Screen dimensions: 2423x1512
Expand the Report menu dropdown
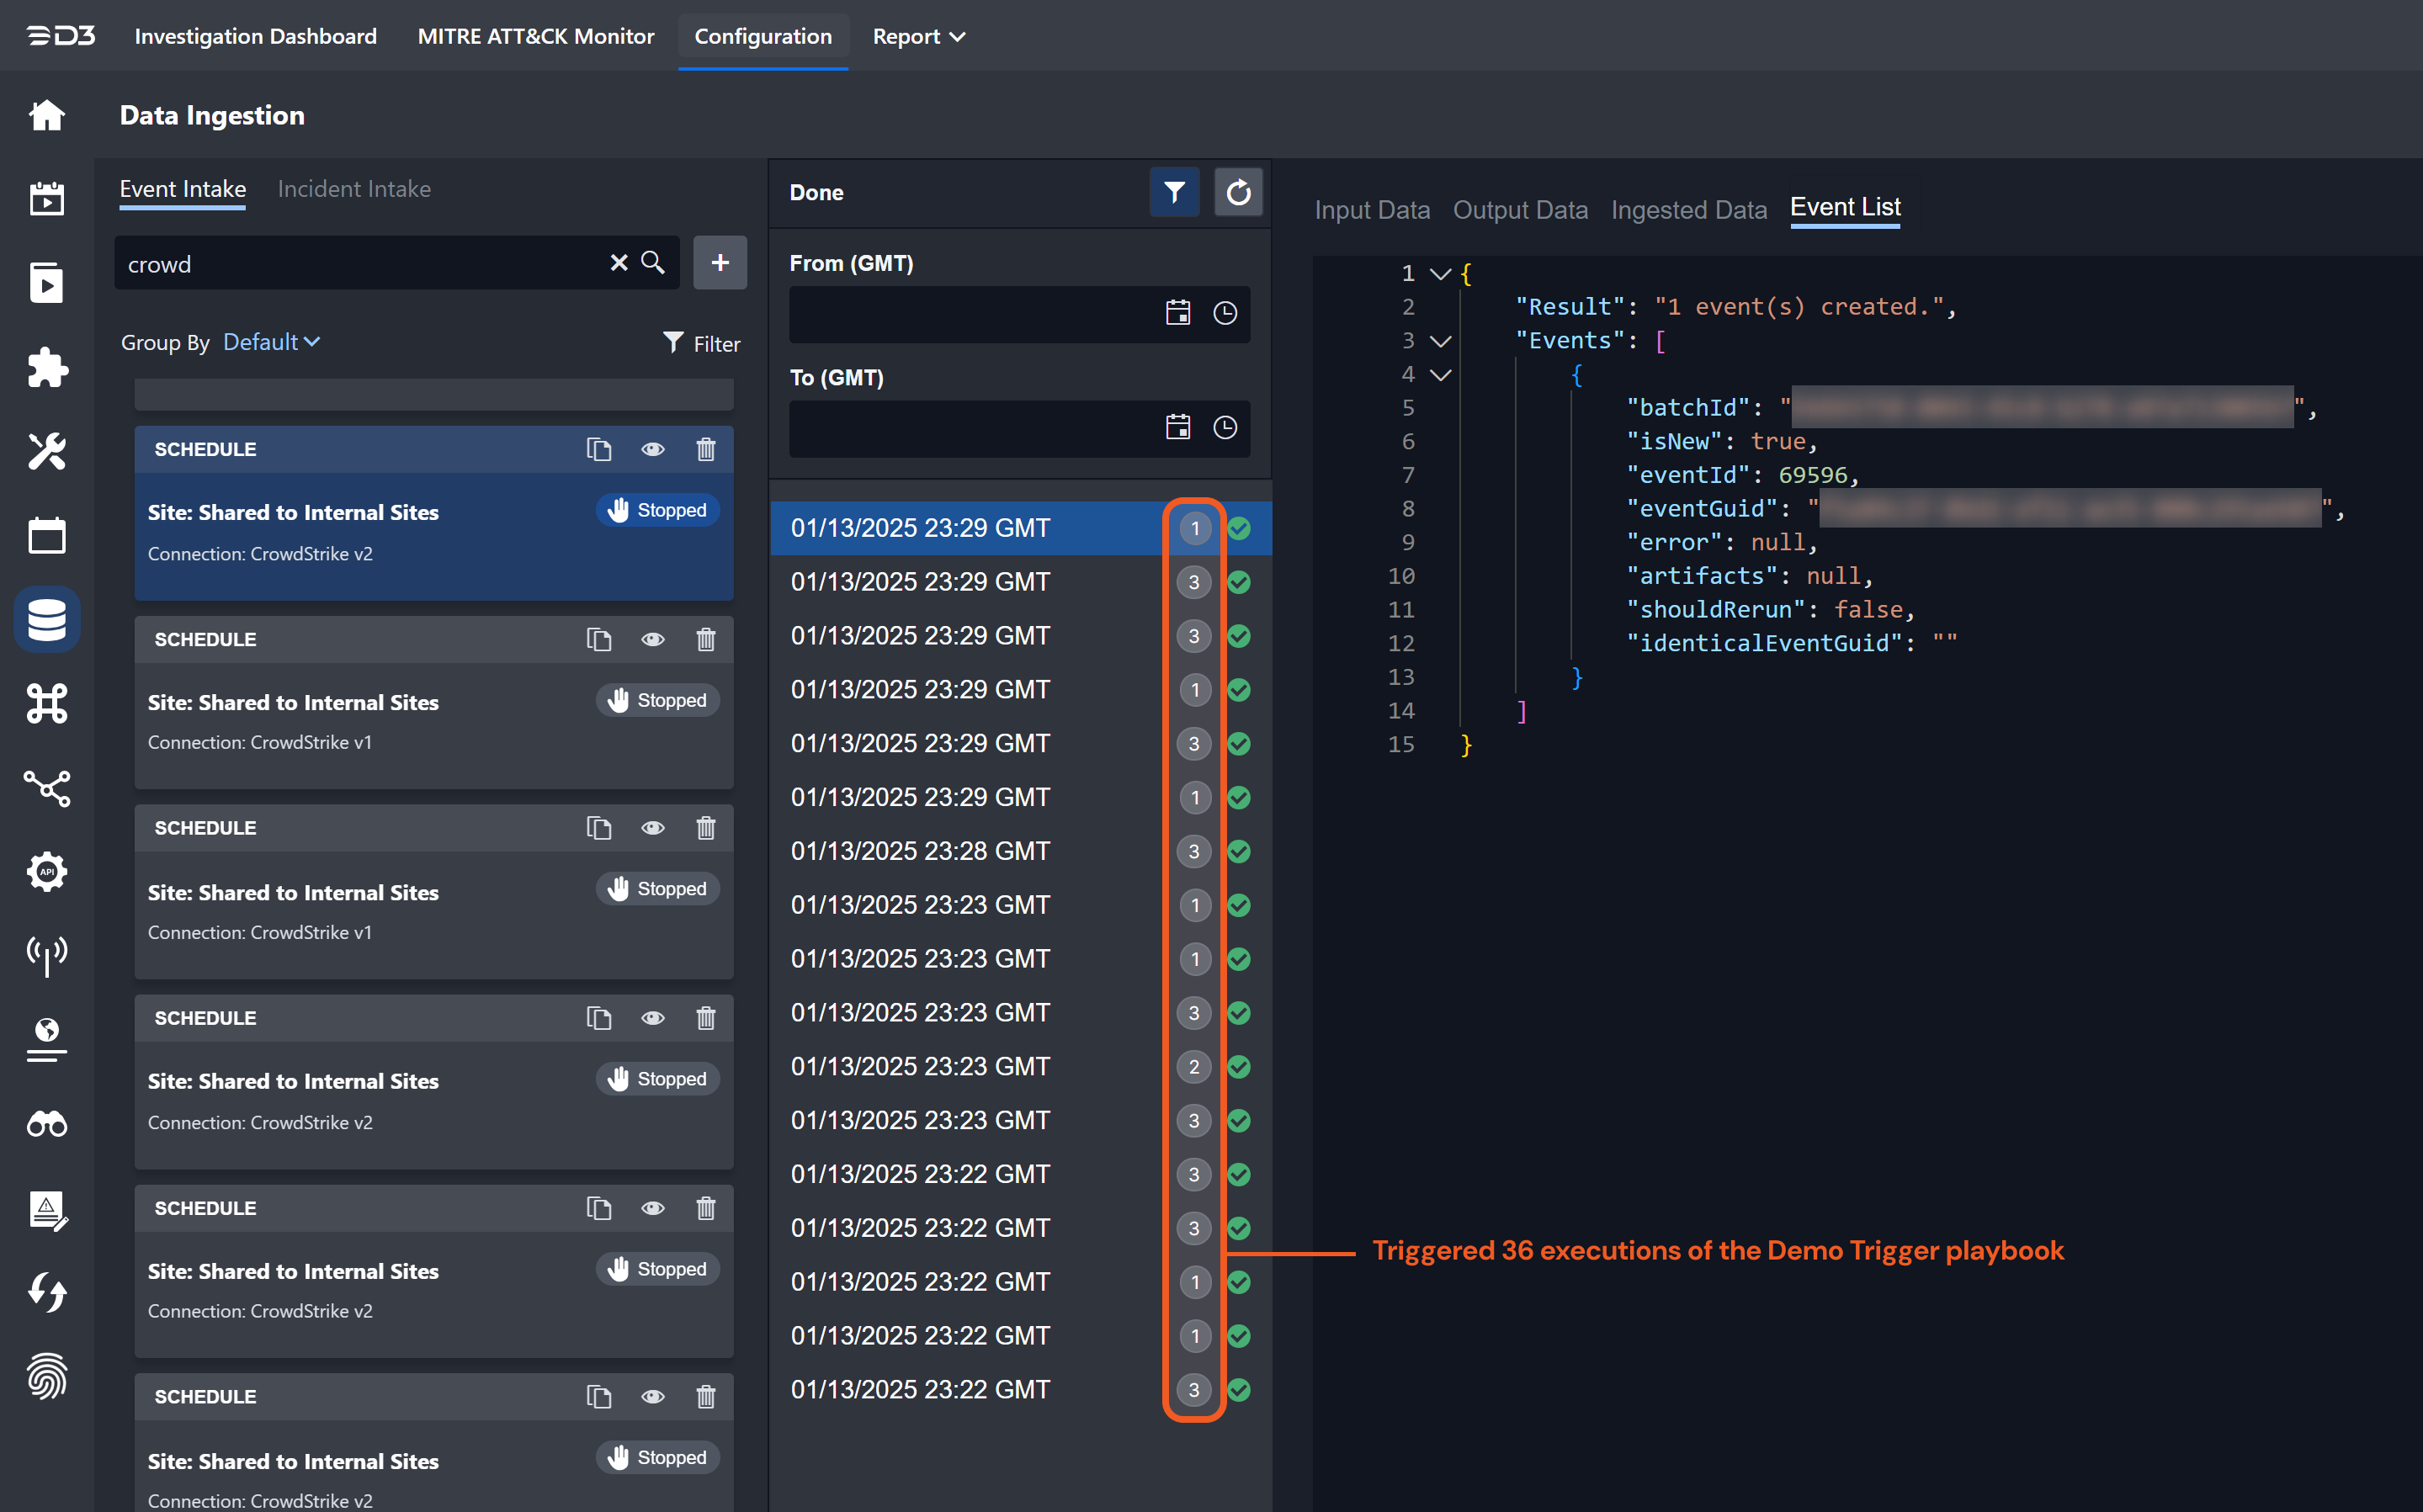[x=918, y=36]
